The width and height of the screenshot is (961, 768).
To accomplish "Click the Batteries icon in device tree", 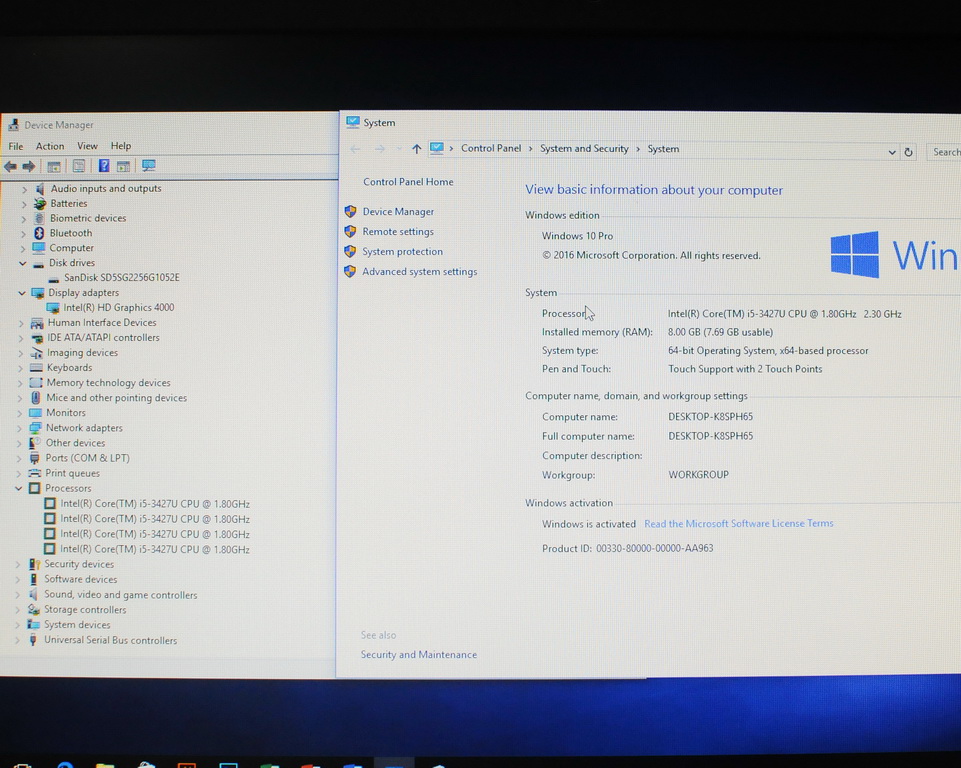I will (x=39, y=203).
